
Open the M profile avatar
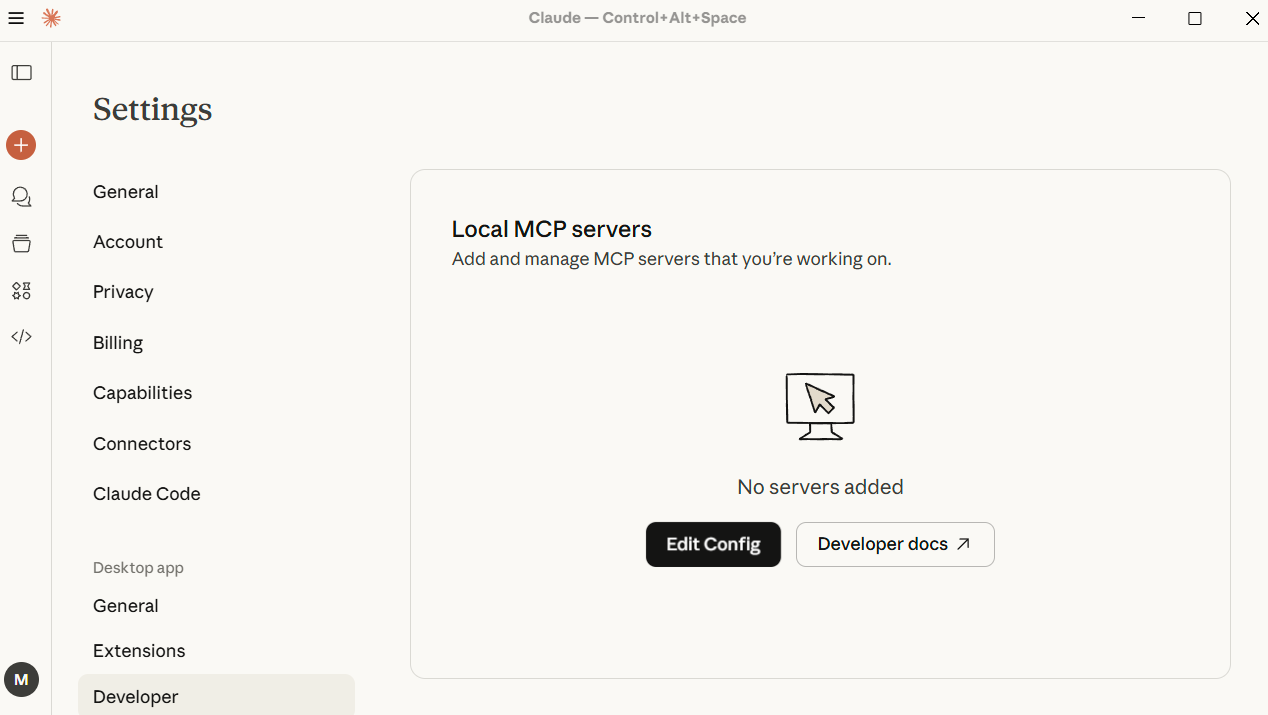coord(21,680)
